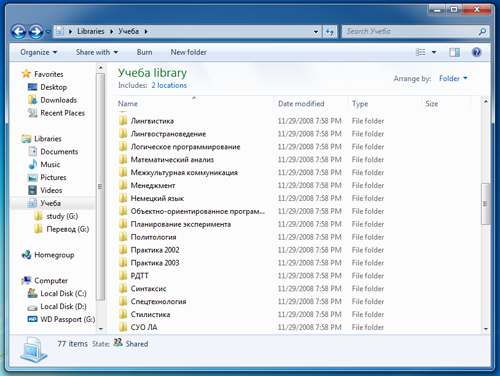Open the Arrange by Folder dropdown
Viewport: 500px width, 376px height.
(453, 79)
